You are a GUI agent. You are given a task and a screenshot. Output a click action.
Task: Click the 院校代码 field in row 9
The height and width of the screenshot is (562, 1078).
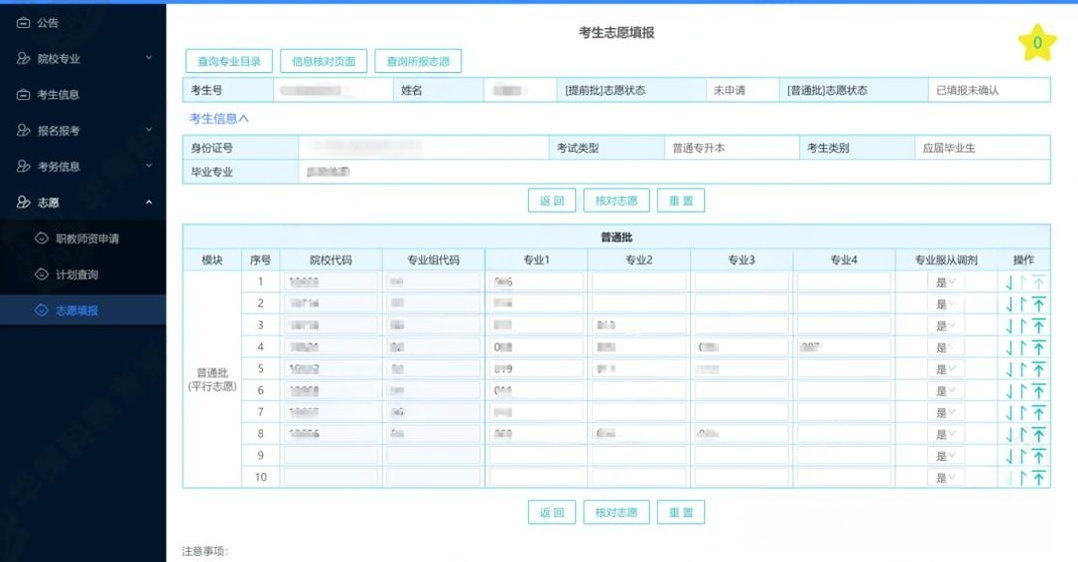coord(331,457)
